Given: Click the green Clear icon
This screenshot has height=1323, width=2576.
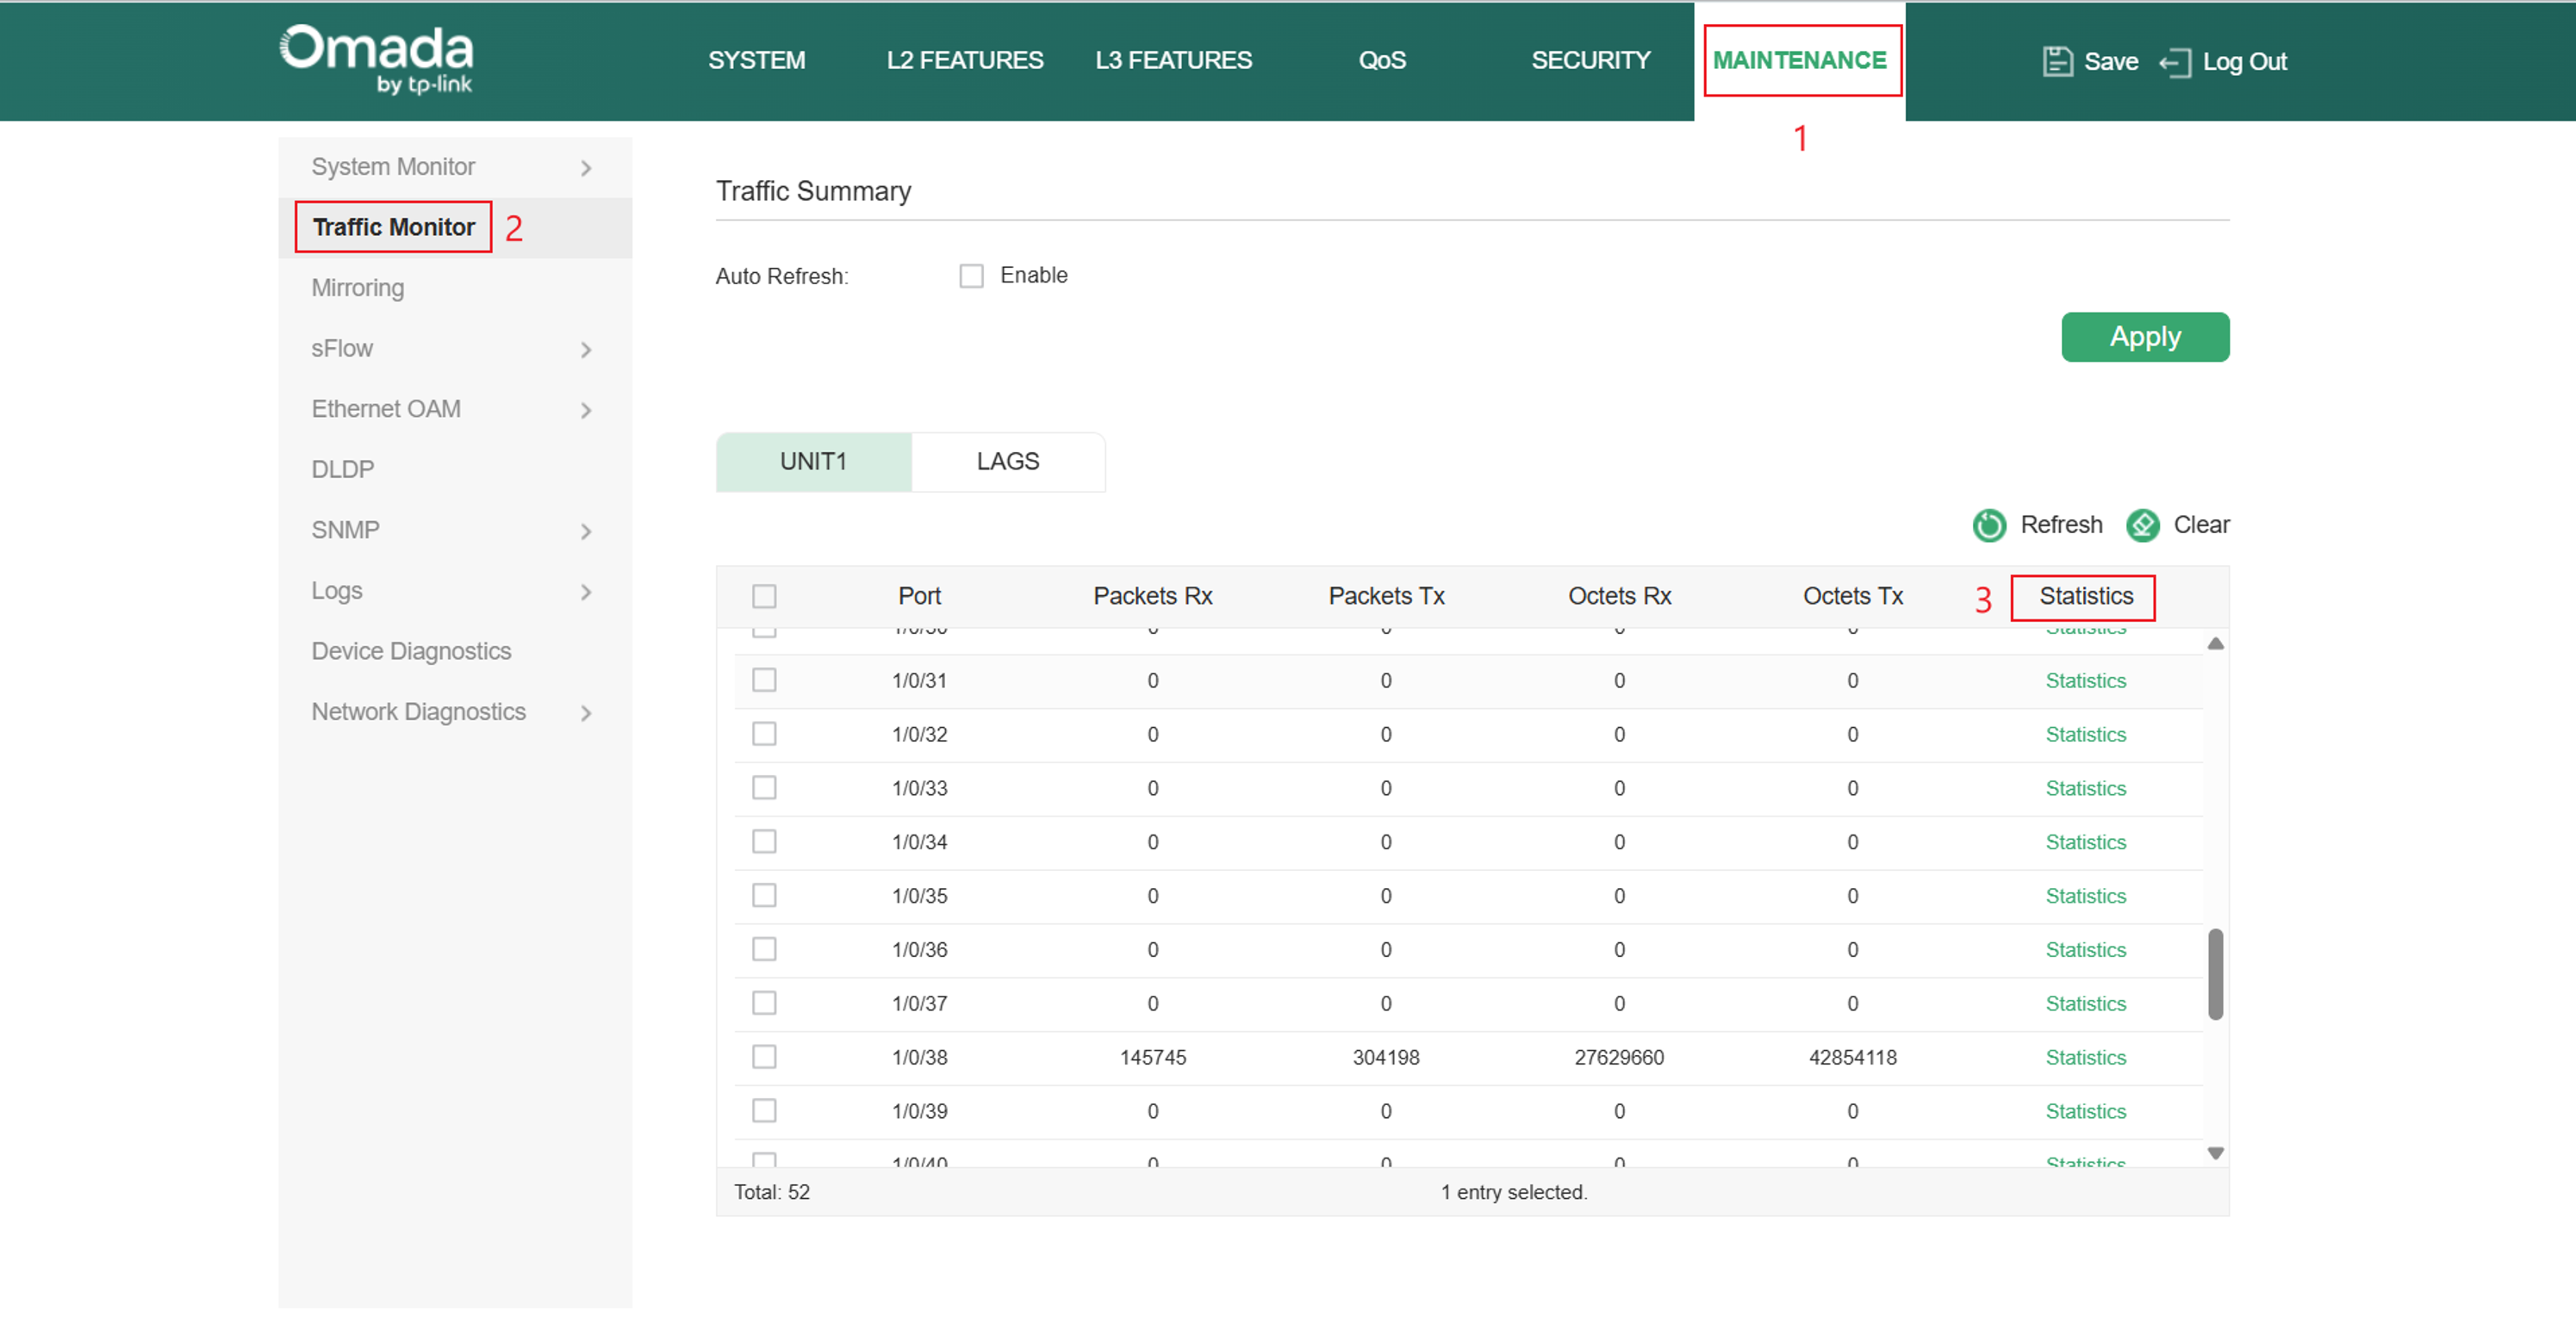Looking at the screenshot, I should (x=2143, y=525).
